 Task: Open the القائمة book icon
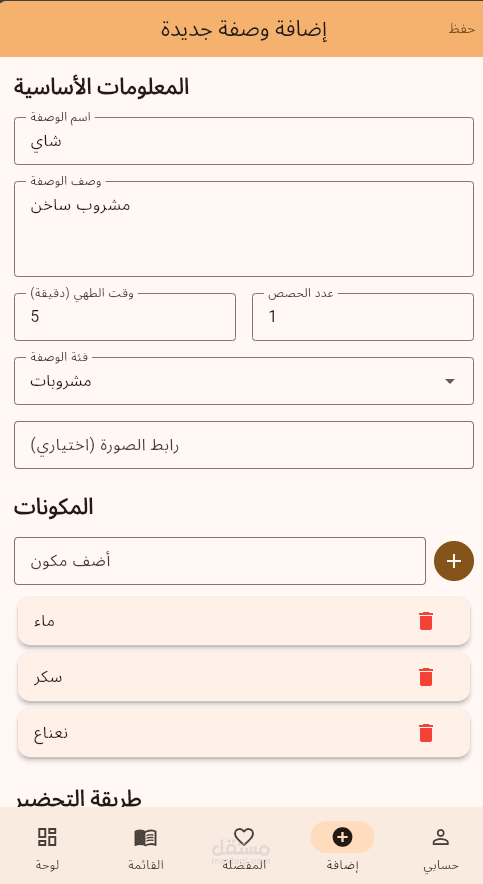point(145,837)
